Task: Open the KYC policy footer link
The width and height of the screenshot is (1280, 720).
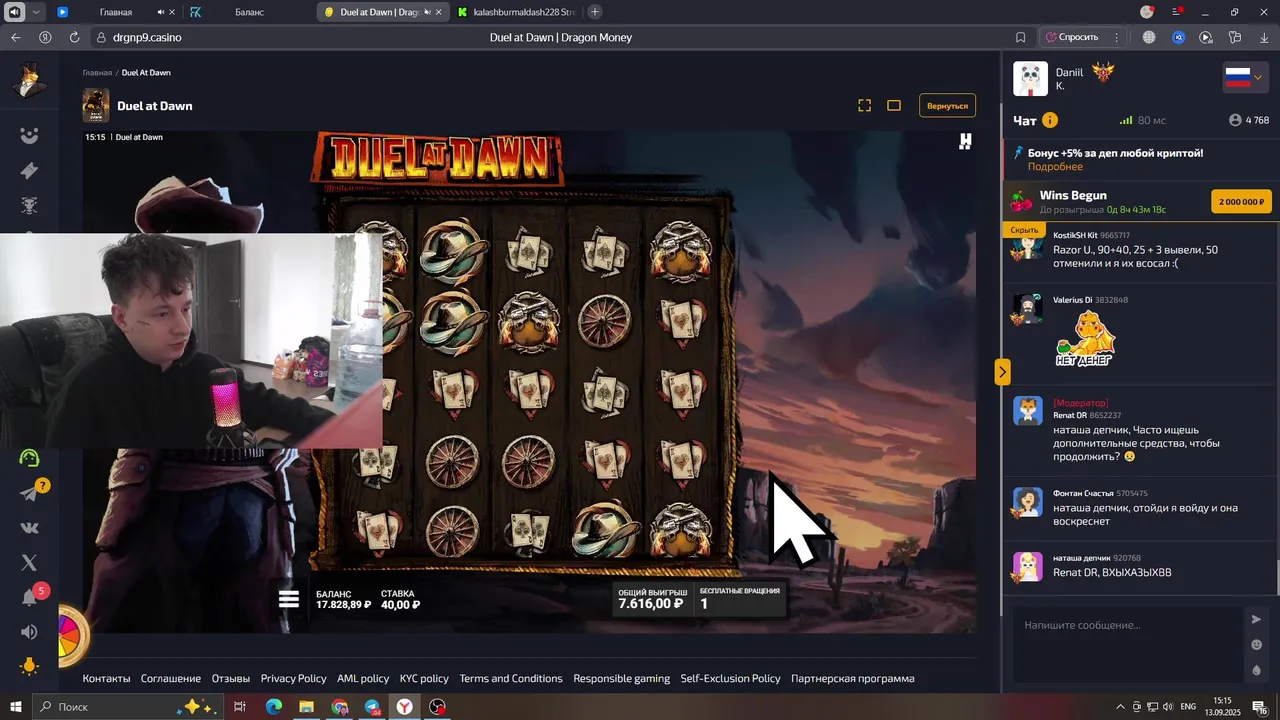Action: tap(424, 679)
